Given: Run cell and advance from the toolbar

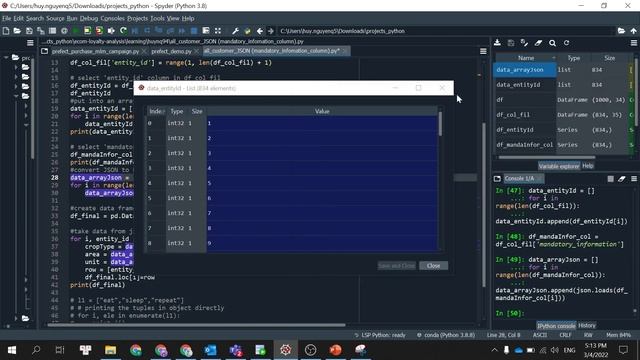Looking at the screenshot, I should click(99, 31).
